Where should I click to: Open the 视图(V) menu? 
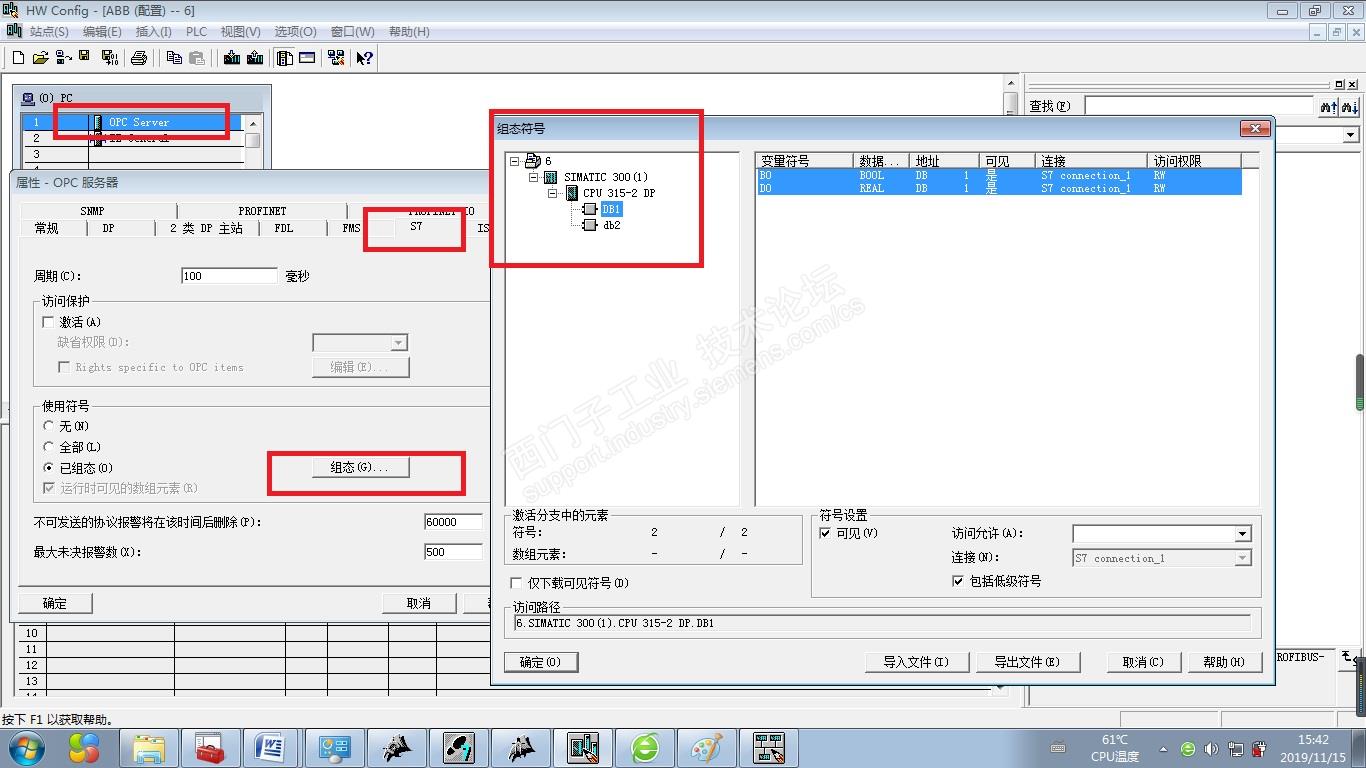pos(240,32)
